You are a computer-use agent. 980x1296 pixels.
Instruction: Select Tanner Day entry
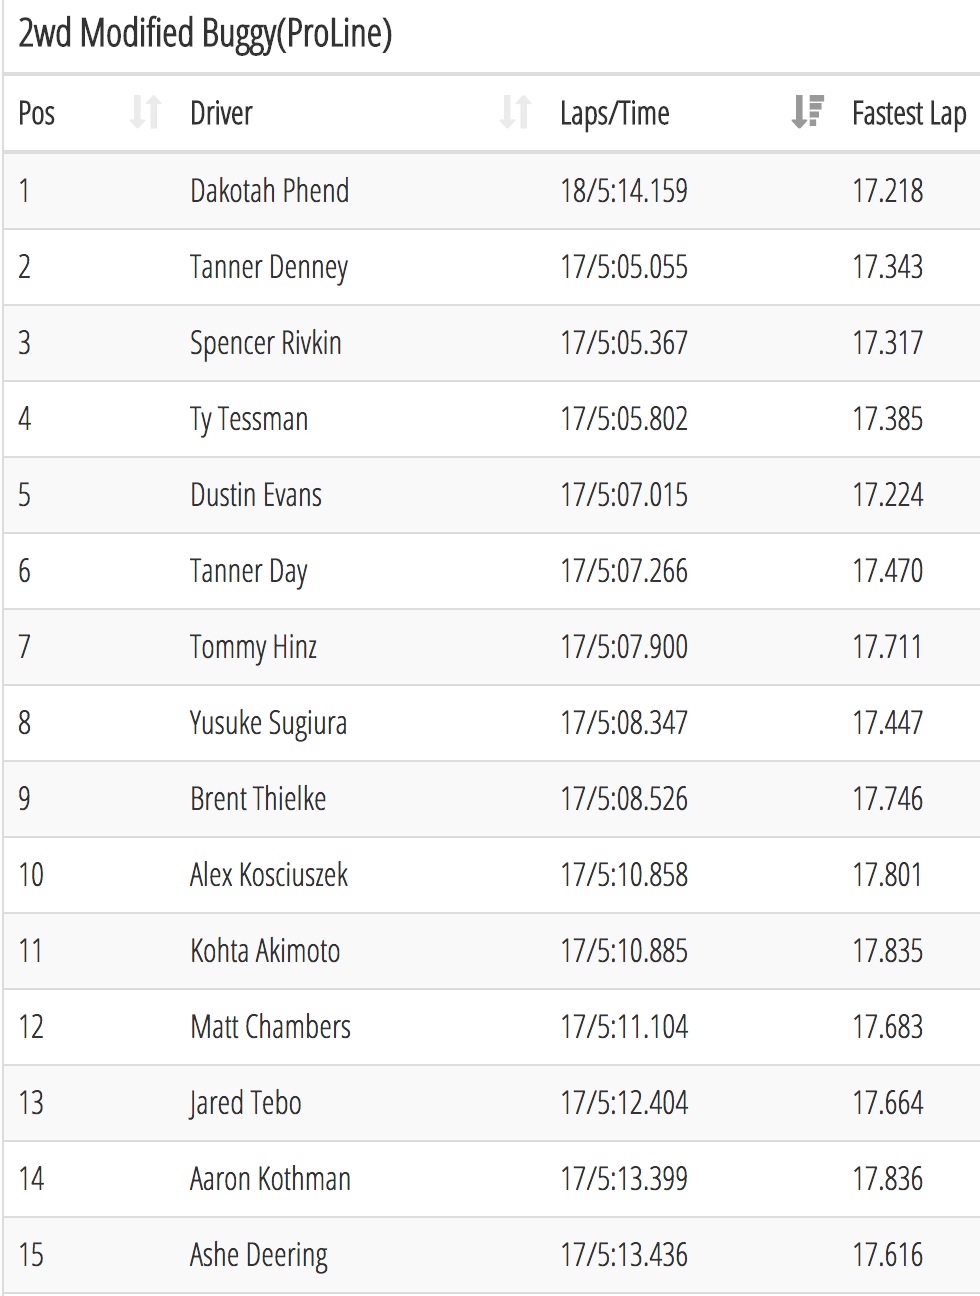[x=249, y=571]
